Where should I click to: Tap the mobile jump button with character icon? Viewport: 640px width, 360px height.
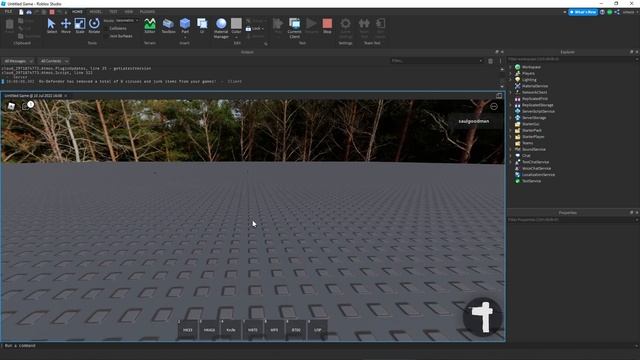coord(482,317)
